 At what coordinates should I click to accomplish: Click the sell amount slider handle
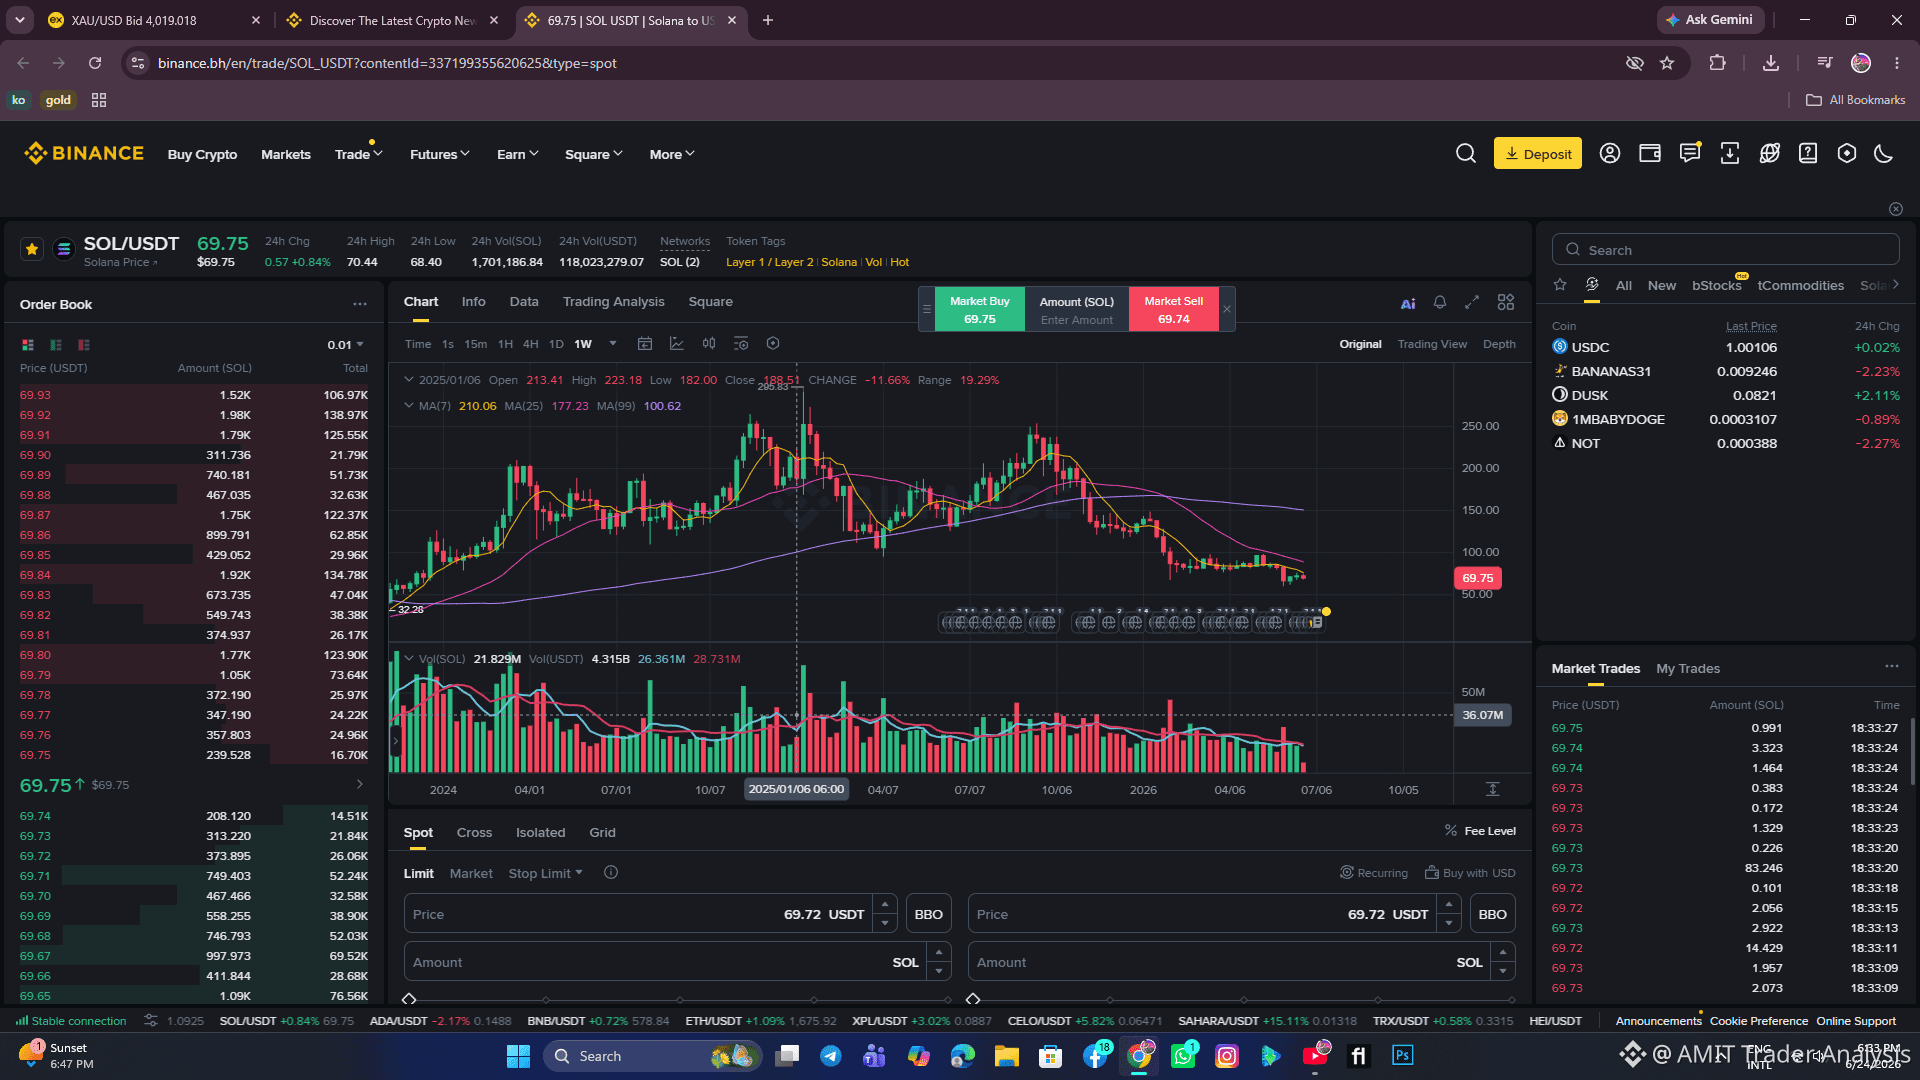(x=973, y=999)
